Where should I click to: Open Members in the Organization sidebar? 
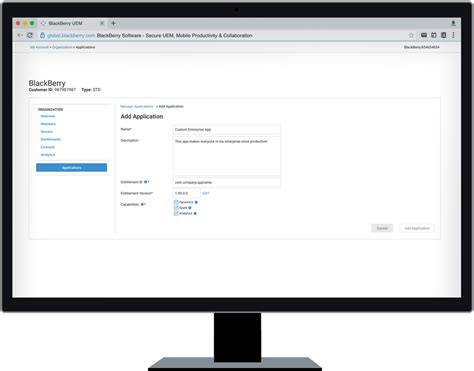click(x=48, y=124)
